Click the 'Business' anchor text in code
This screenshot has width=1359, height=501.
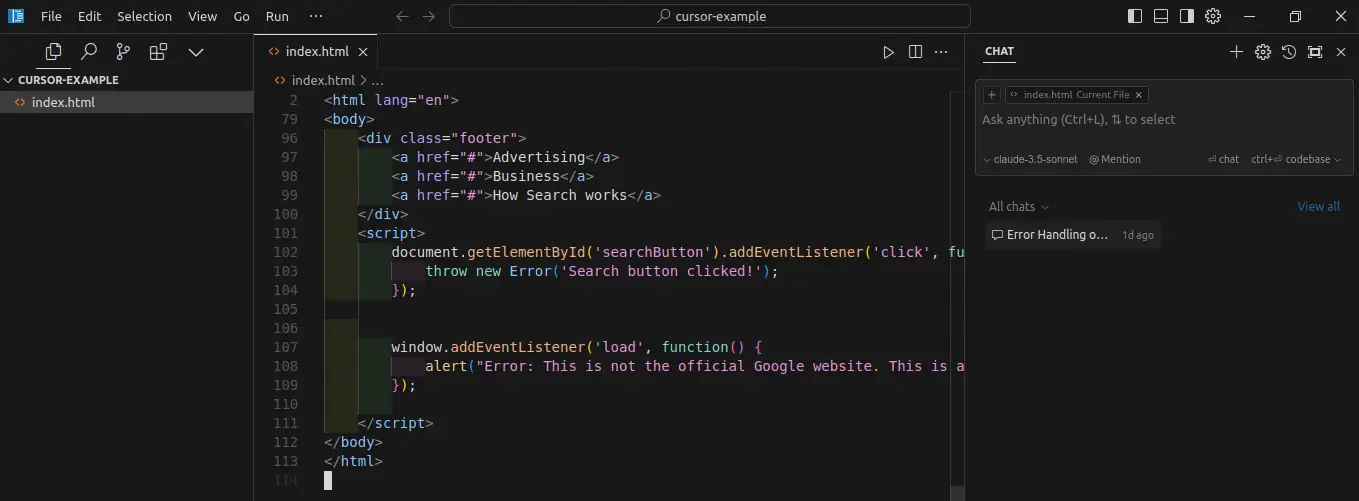(526, 176)
